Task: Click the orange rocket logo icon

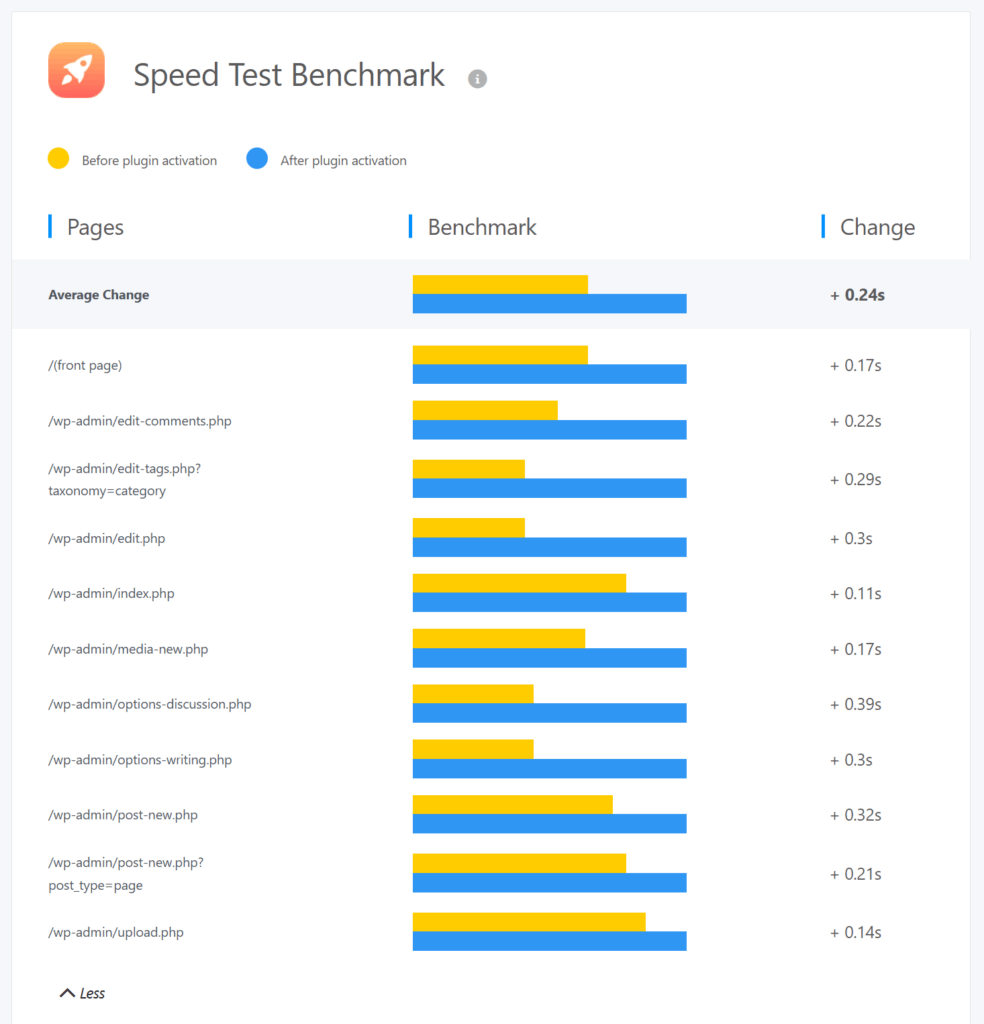Action: [x=76, y=70]
